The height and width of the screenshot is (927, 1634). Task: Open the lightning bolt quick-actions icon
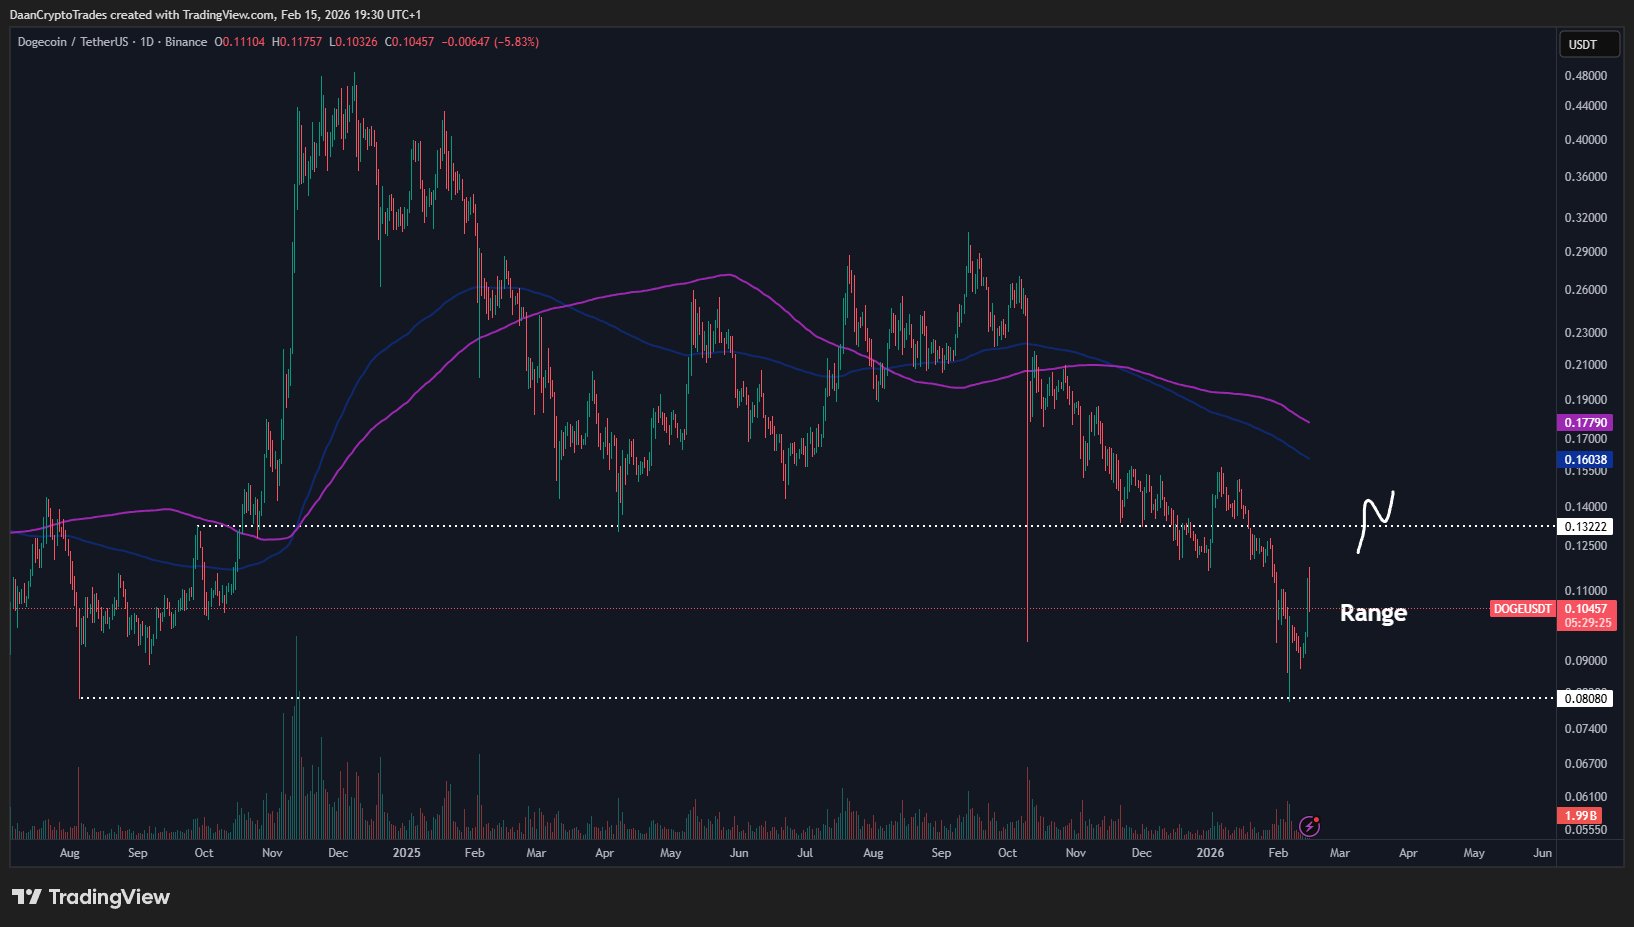1311,825
